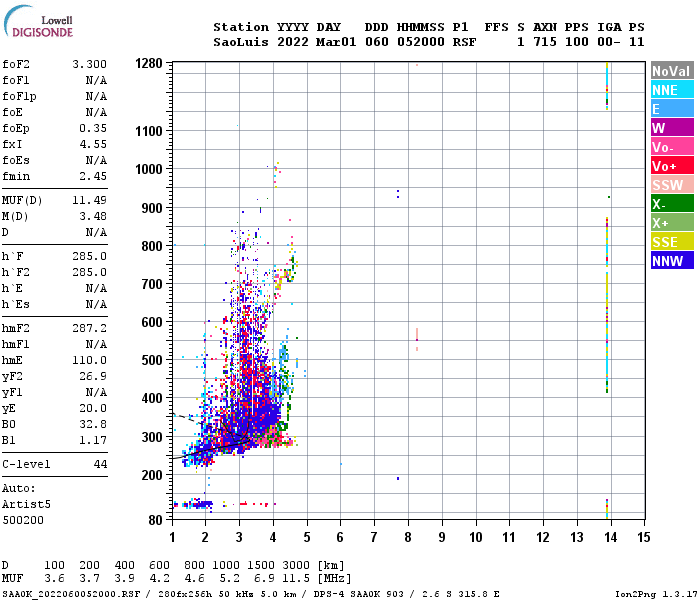Image resolution: width=700 pixels, height=600 pixels.
Task: Select the W purple legend swatch
Action: click(672, 128)
